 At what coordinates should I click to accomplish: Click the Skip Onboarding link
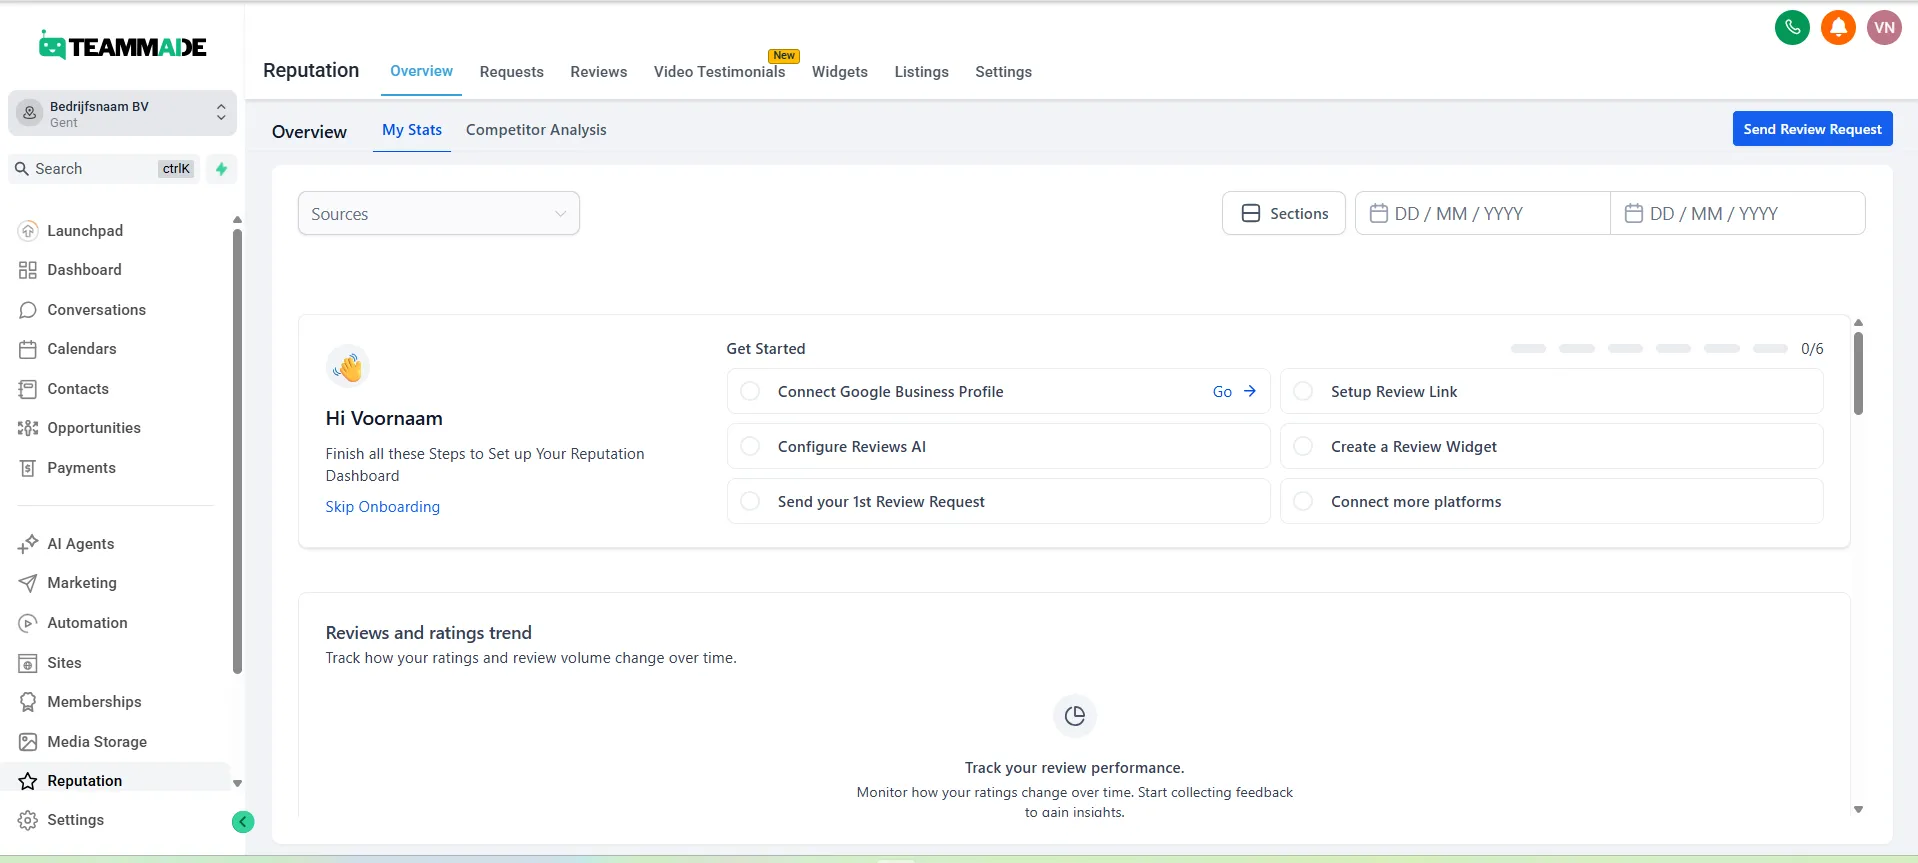tap(383, 507)
